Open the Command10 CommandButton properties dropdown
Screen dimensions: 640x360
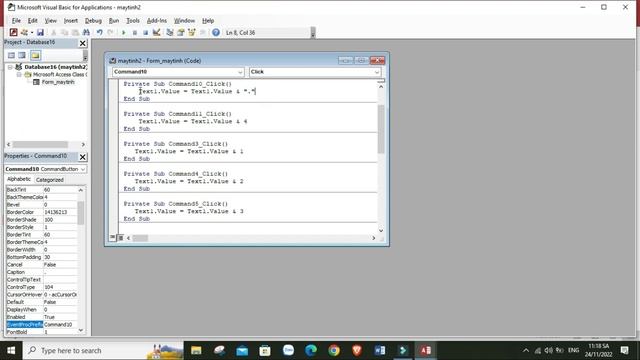[83, 169]
